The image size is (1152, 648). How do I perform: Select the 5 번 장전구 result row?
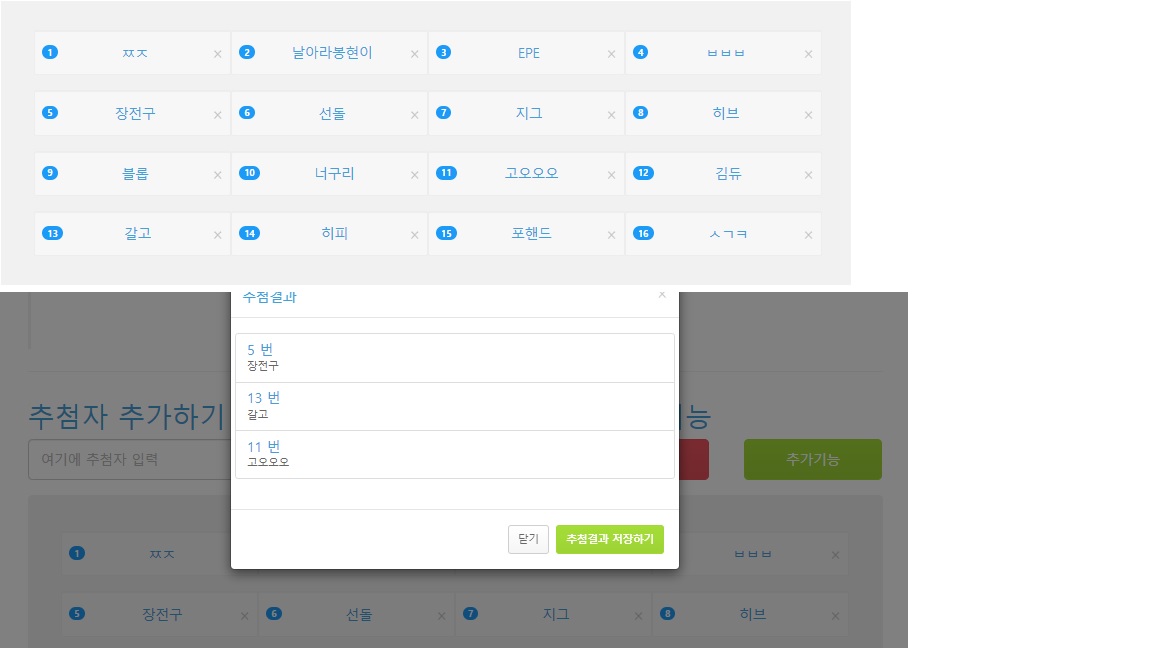[x=454, y=358]
